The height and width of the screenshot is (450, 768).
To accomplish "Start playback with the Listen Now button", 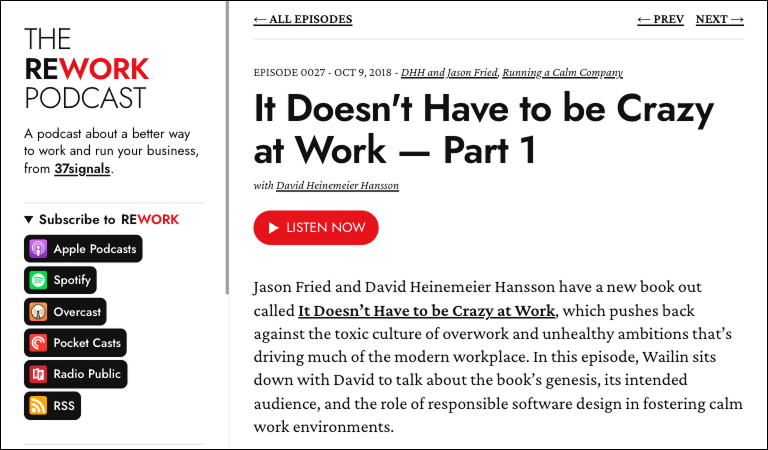I will [316, 228].
